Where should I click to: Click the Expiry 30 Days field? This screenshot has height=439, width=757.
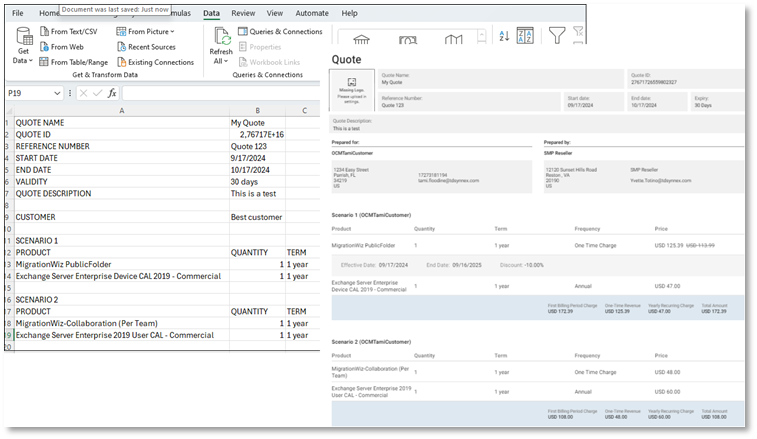pos(717,101)
